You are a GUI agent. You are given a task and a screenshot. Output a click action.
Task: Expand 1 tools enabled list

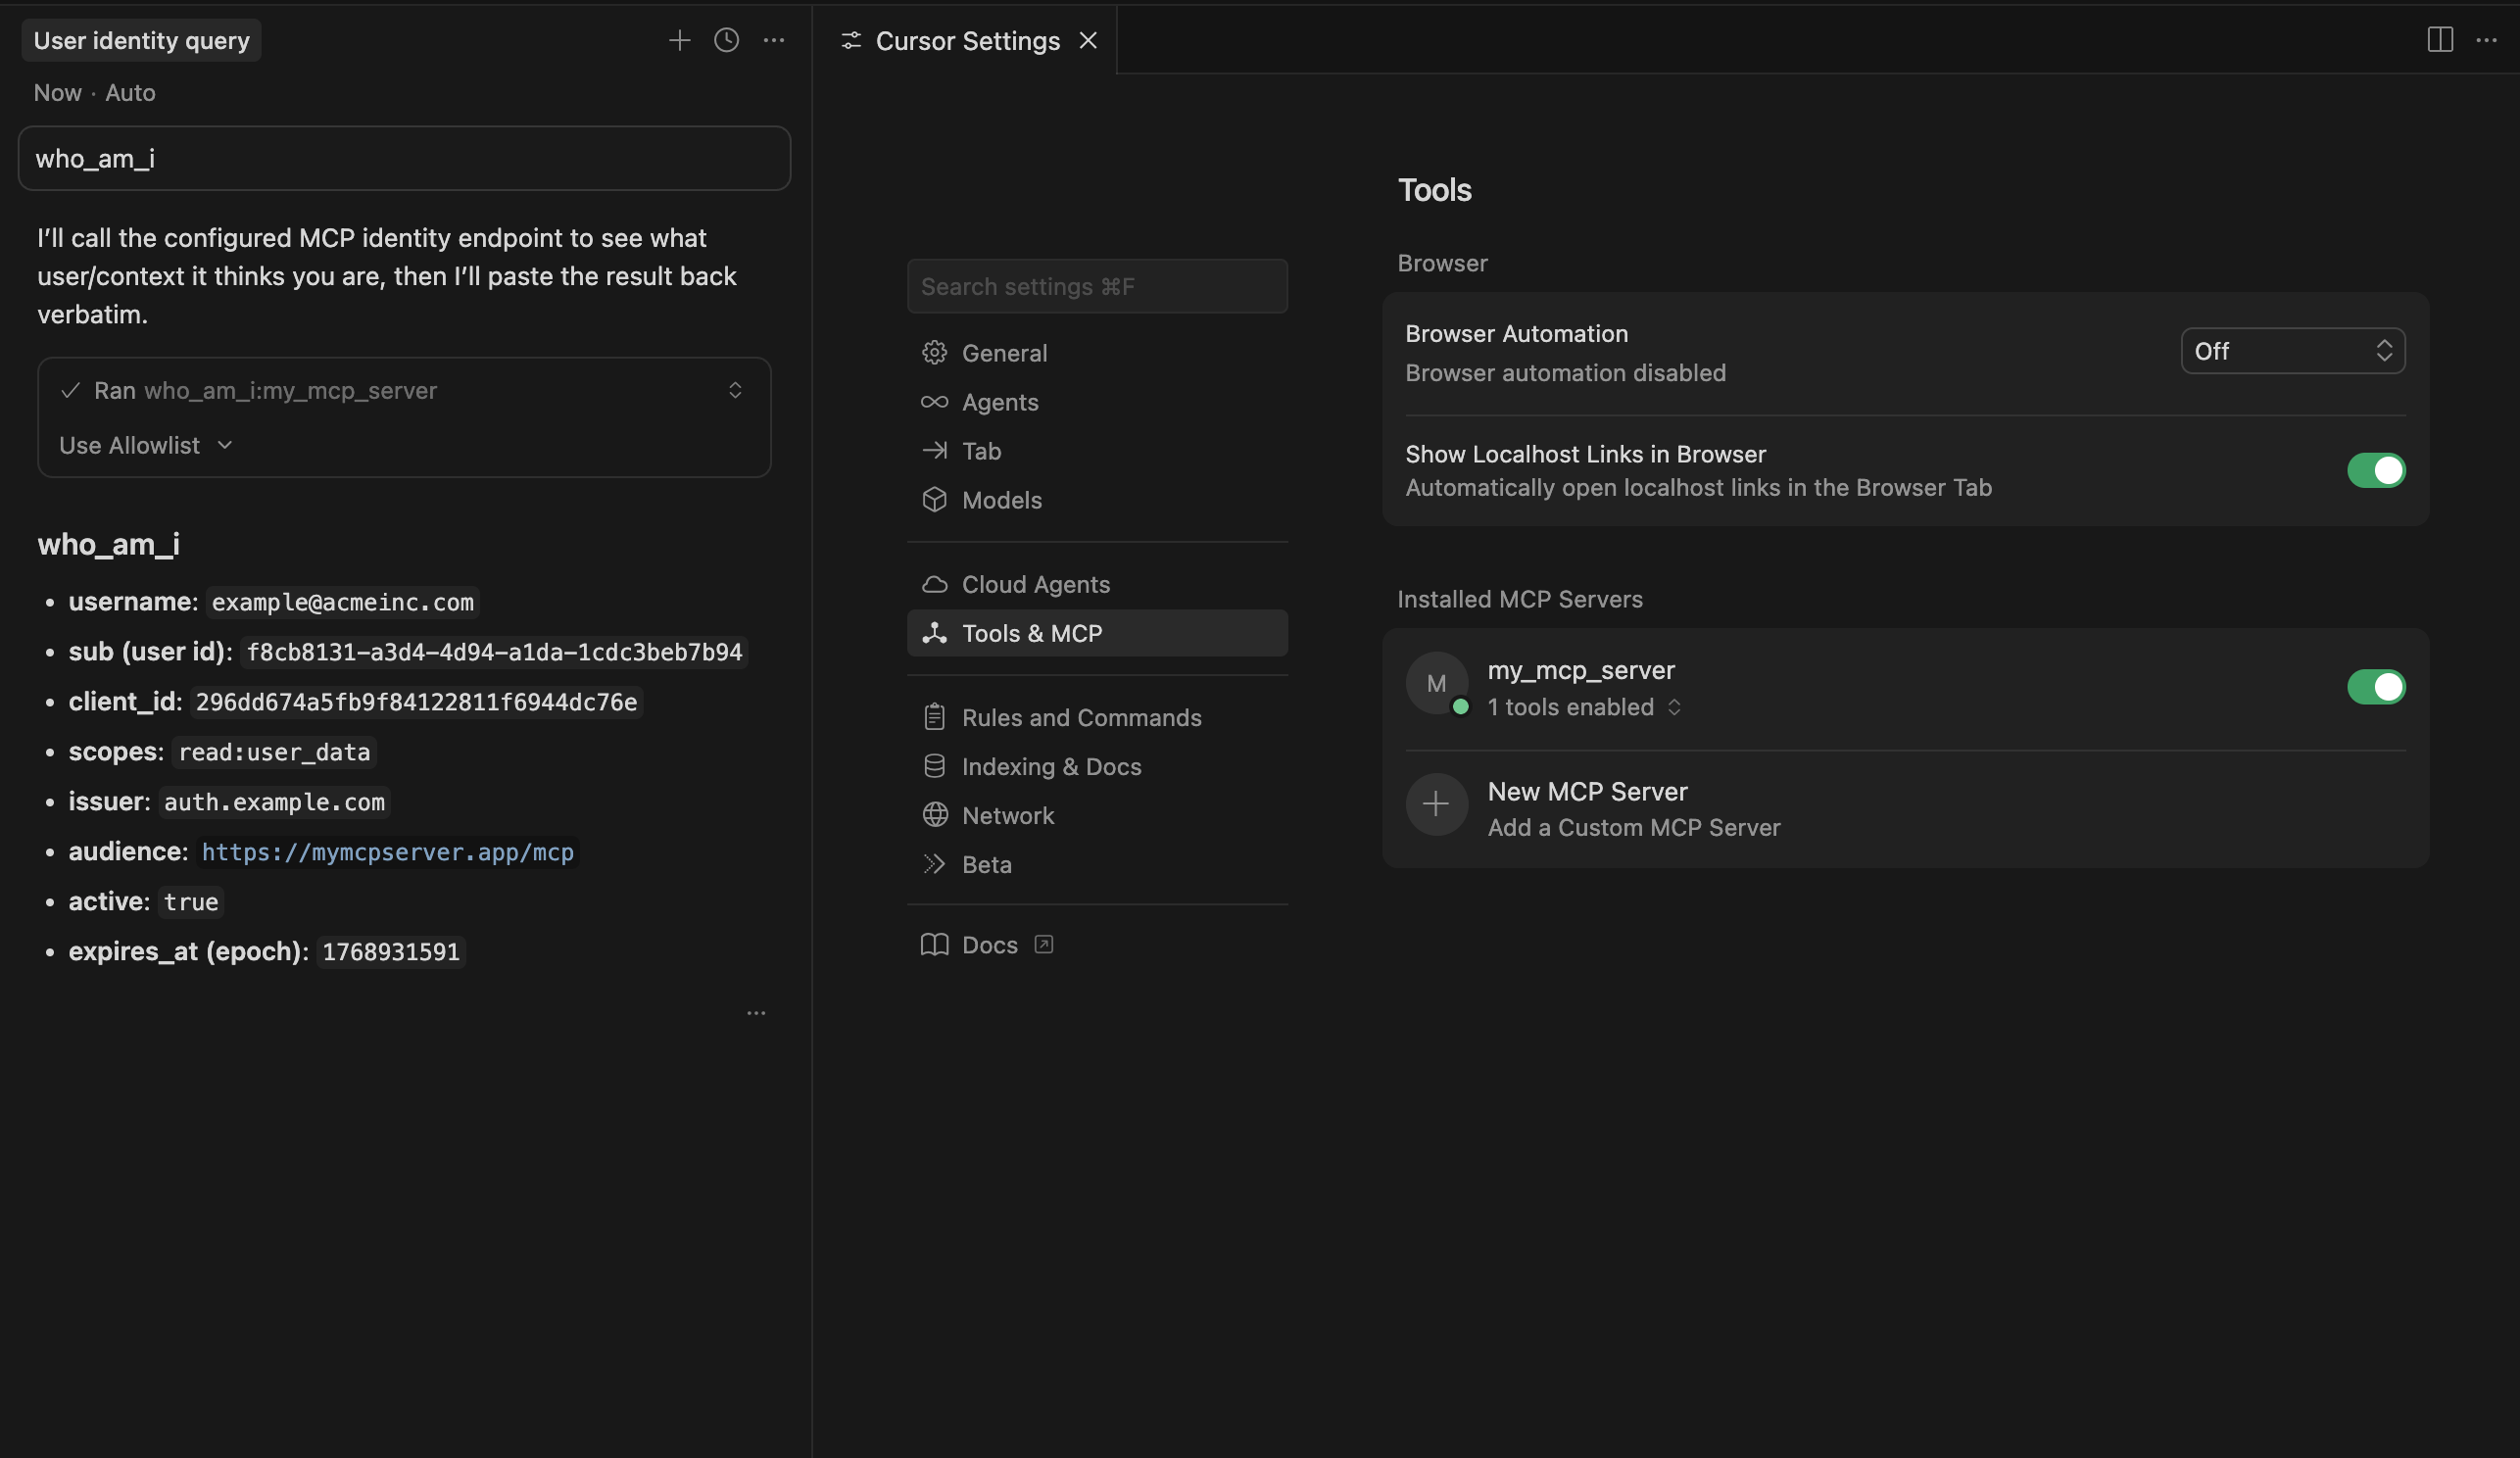pos(1584,707)
